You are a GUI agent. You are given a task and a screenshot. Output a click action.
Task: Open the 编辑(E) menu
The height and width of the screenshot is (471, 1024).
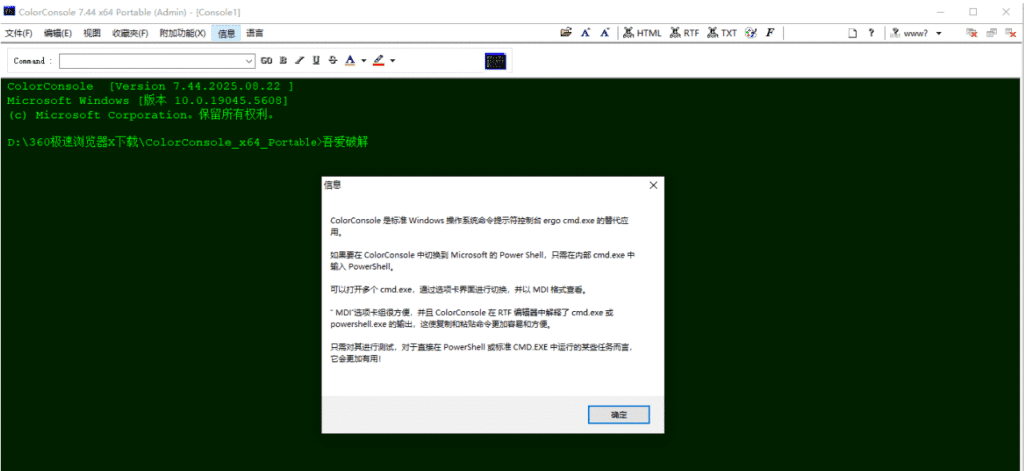pos(57,33)
